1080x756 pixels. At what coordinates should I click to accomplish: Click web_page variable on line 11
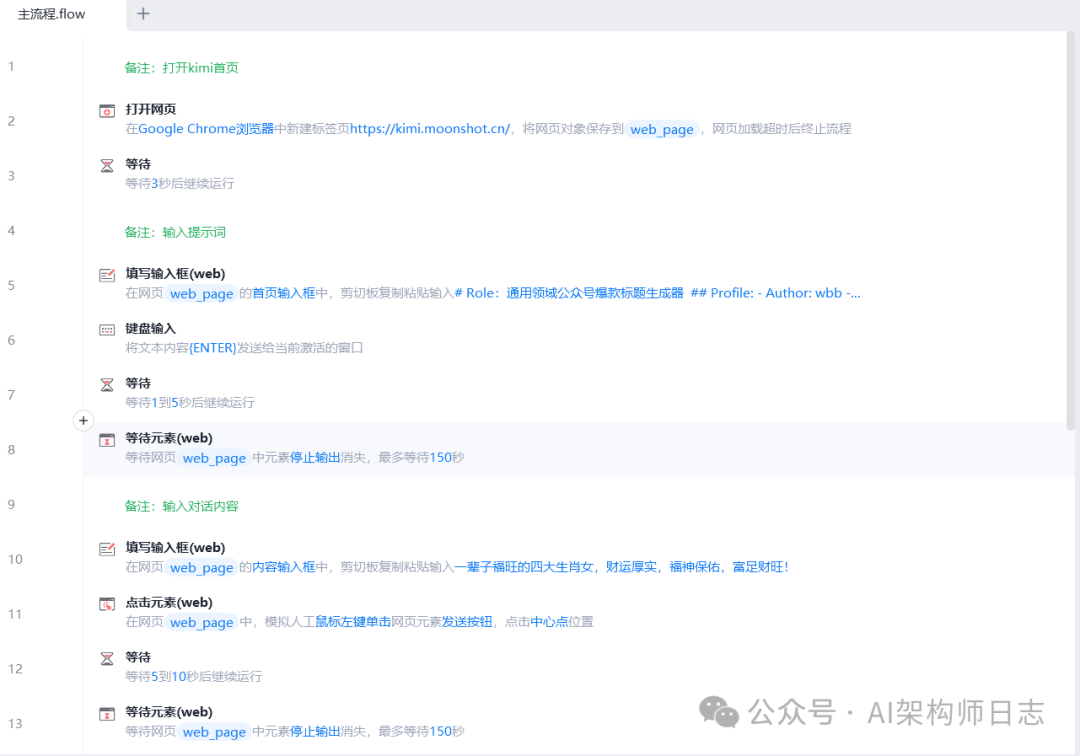tap(202, 622)
